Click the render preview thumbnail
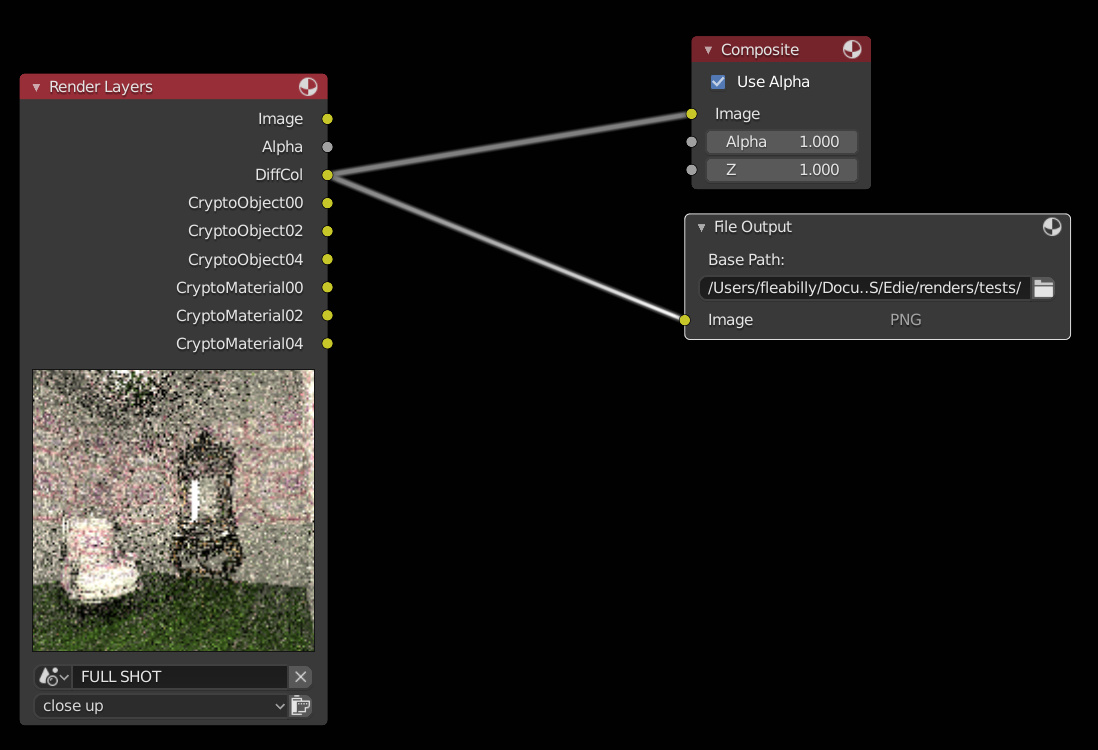 174,511
